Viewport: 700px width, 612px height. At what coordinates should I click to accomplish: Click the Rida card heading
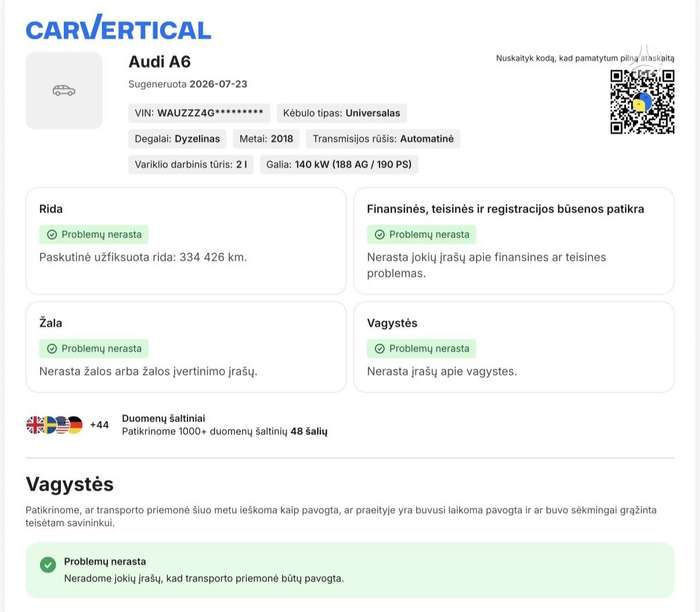51,209
